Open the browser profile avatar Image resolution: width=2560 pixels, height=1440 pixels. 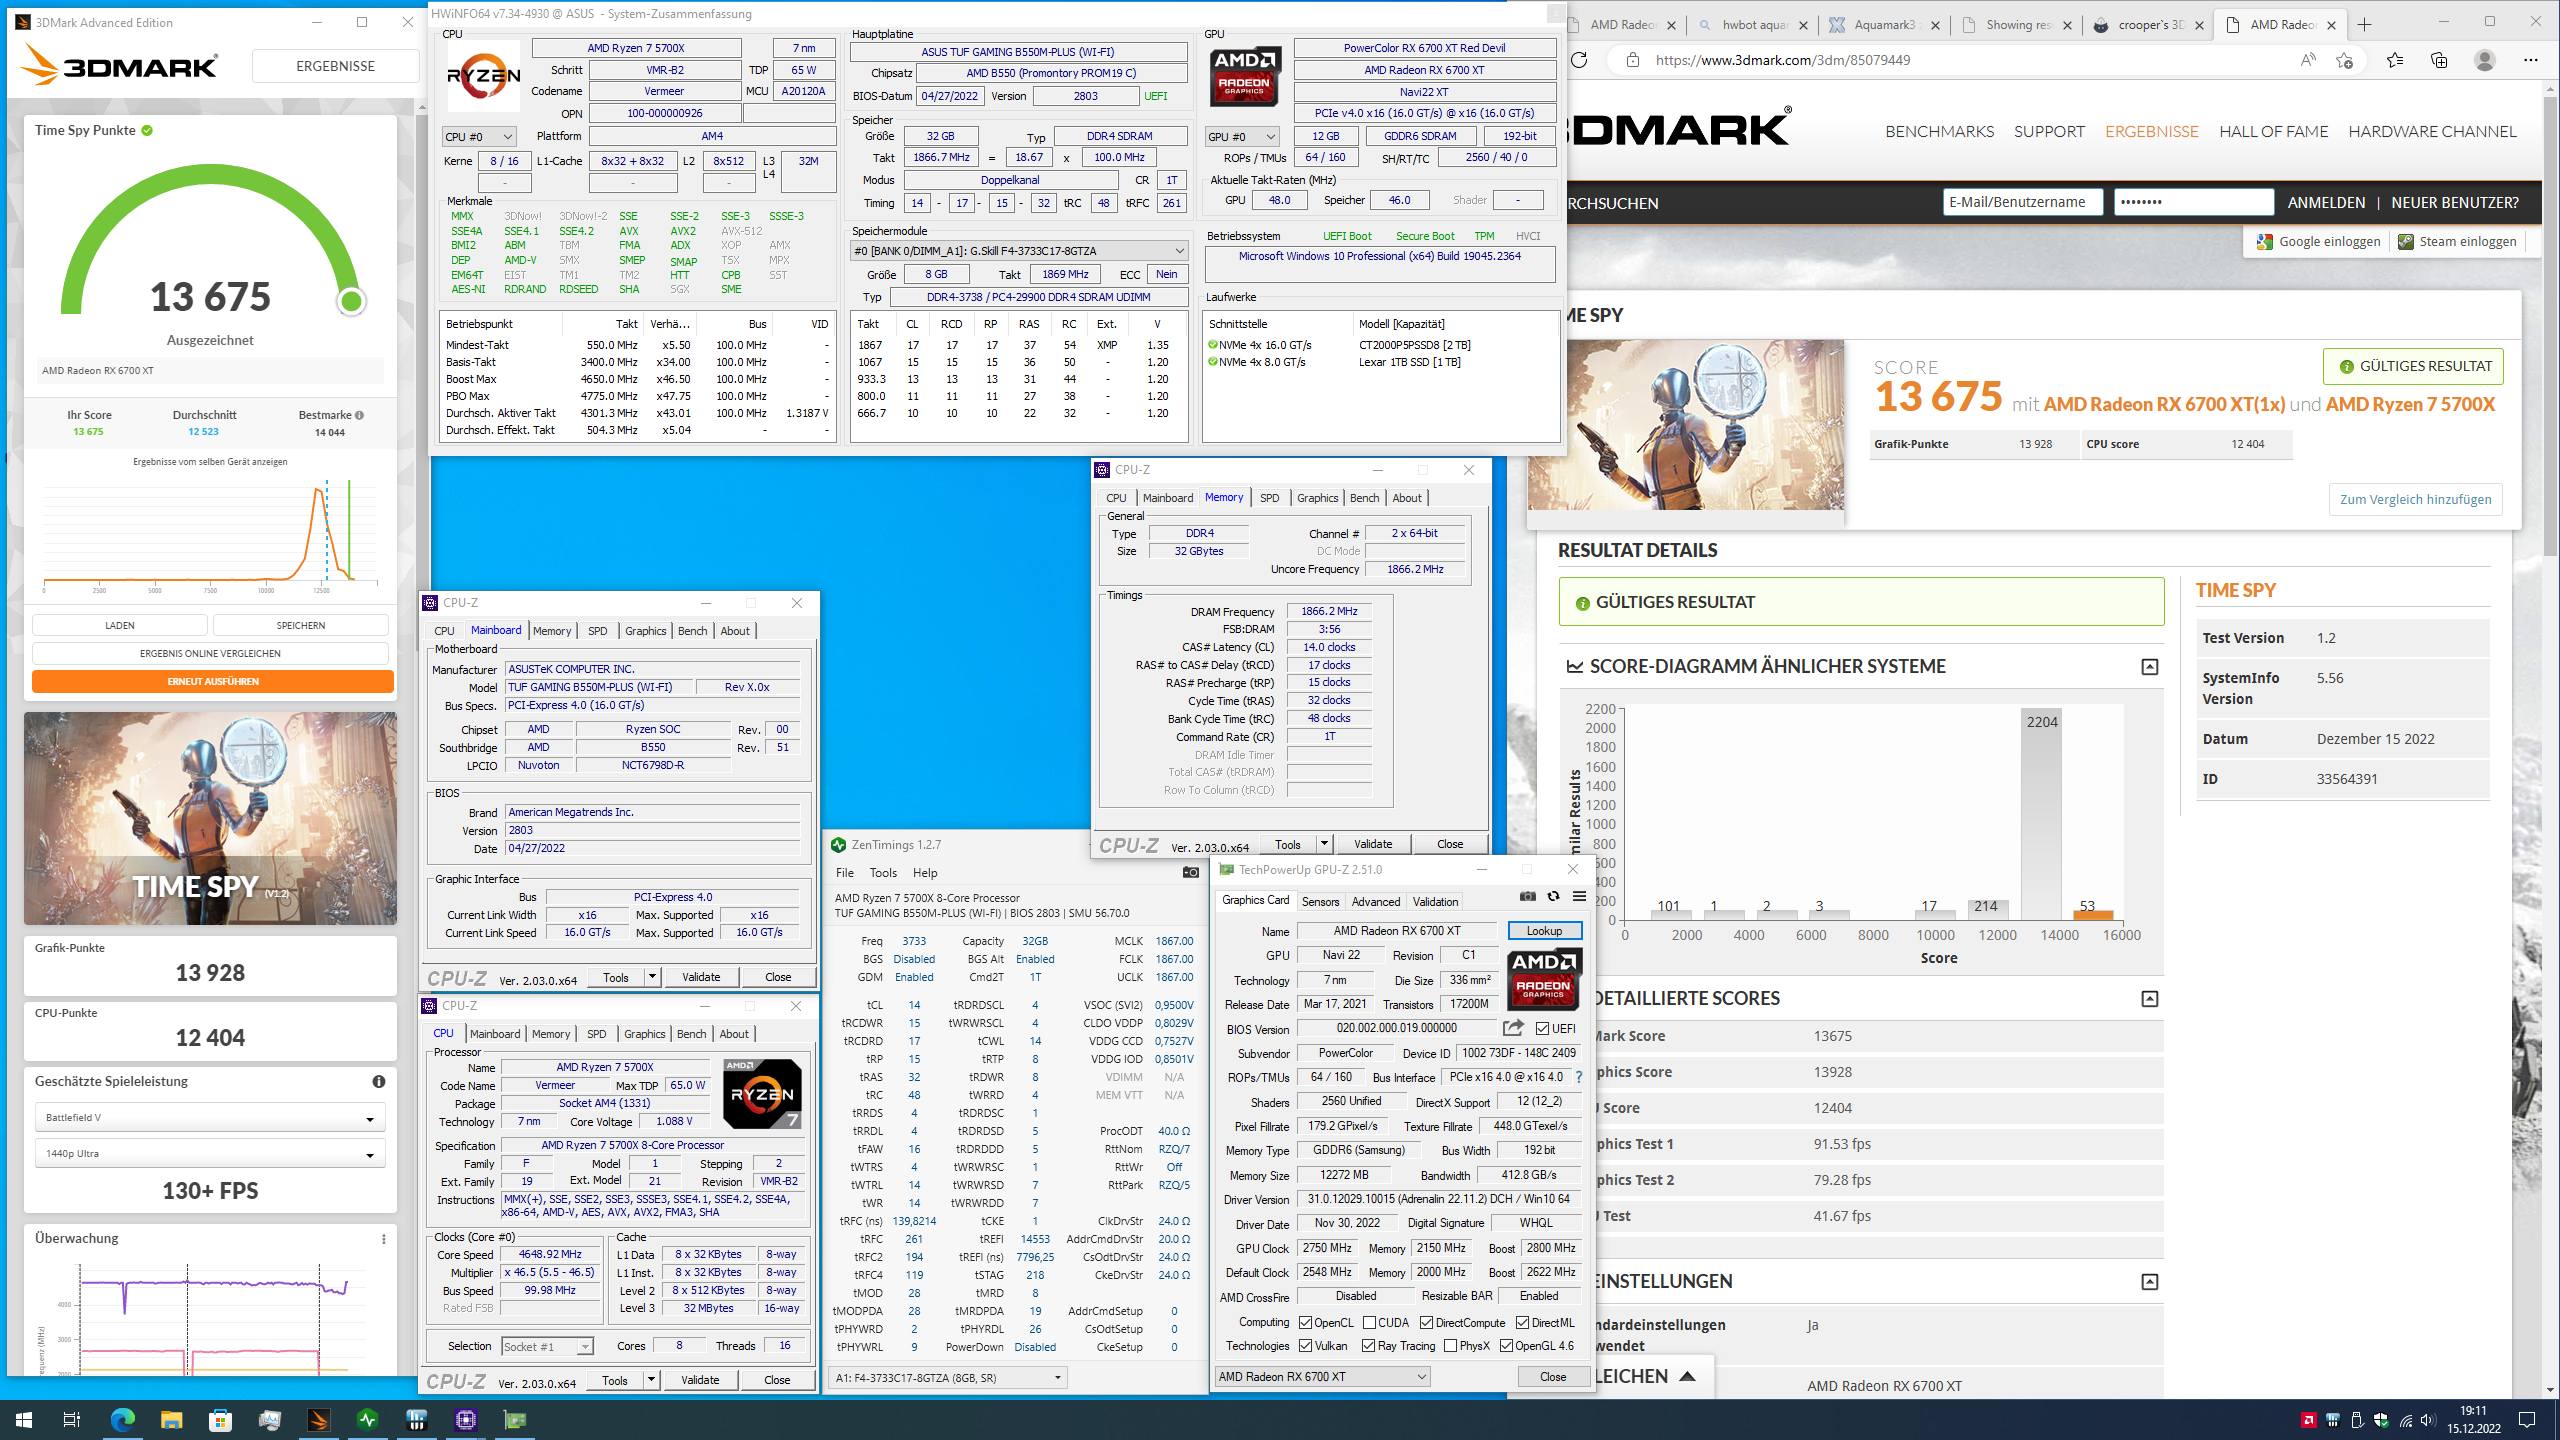(2484, 60)
